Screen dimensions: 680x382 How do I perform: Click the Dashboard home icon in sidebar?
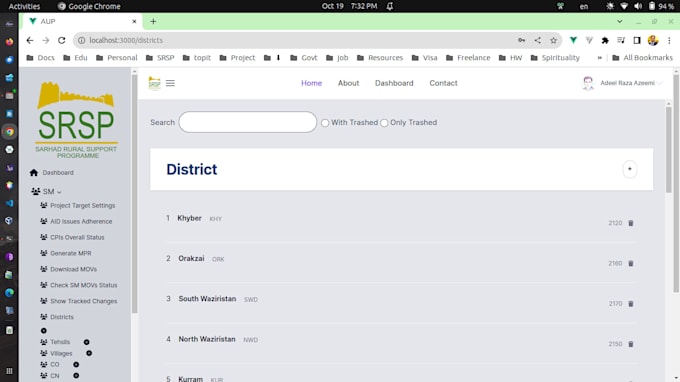click(x=34, y=173)
